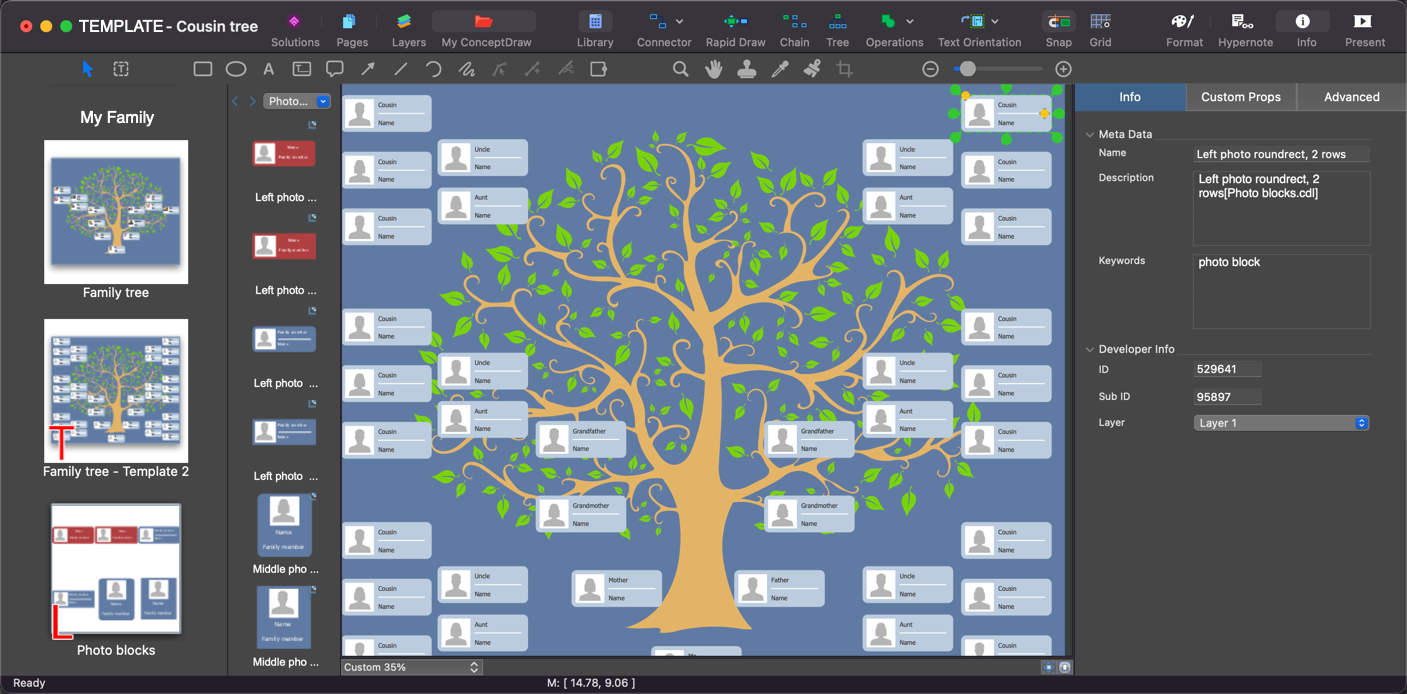Select the callout speech bubble tool

click(335, 69)
